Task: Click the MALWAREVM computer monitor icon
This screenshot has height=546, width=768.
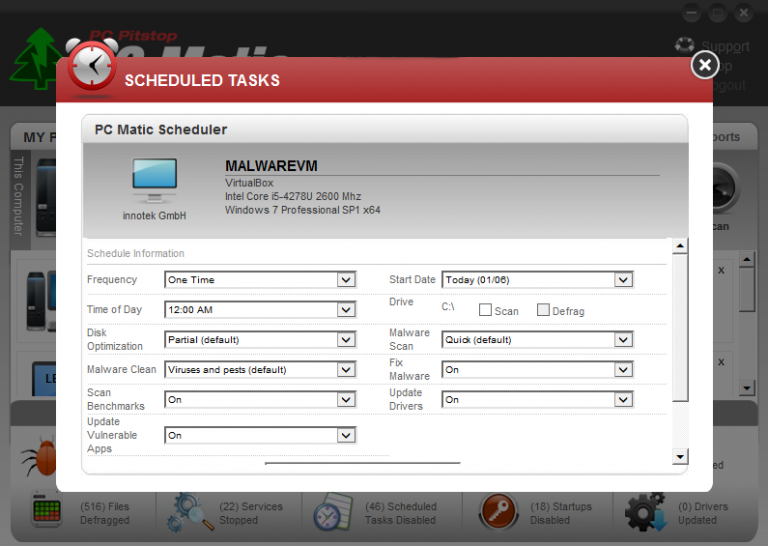Action: pyautogui.click(x=154, y=181)
